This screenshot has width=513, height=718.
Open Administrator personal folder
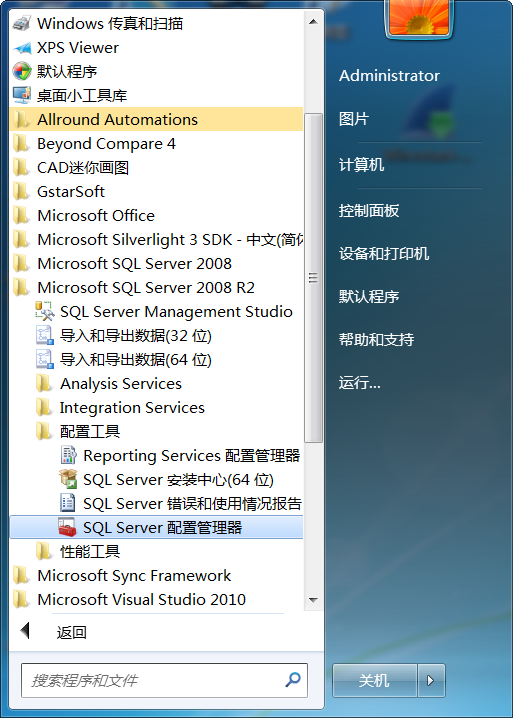pyautogui.click(x=389, y=76)
